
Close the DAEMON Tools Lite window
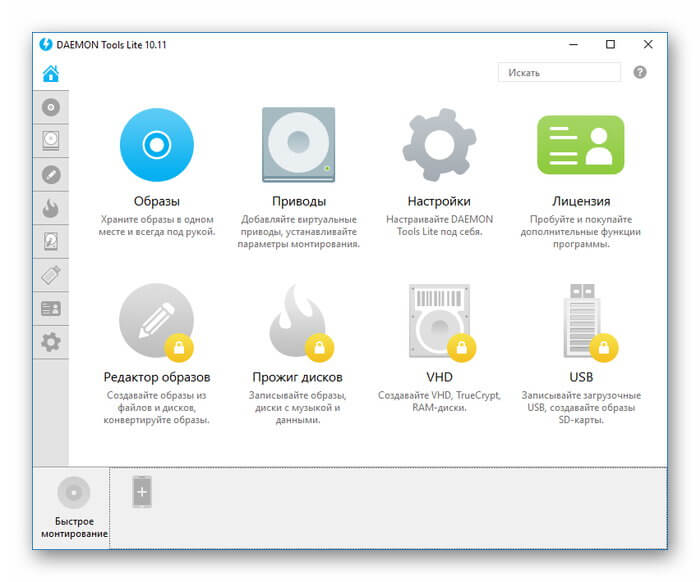click(x=648, y=44)
